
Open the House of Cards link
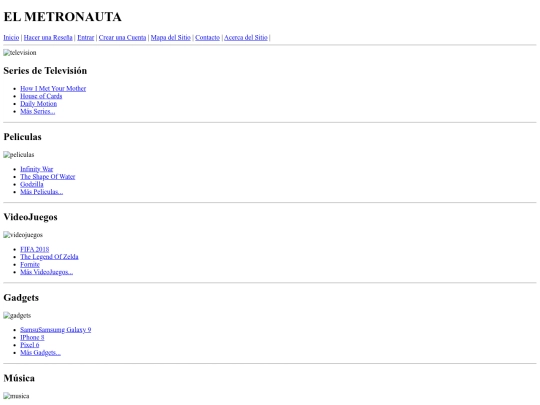(x=41, y=96)
